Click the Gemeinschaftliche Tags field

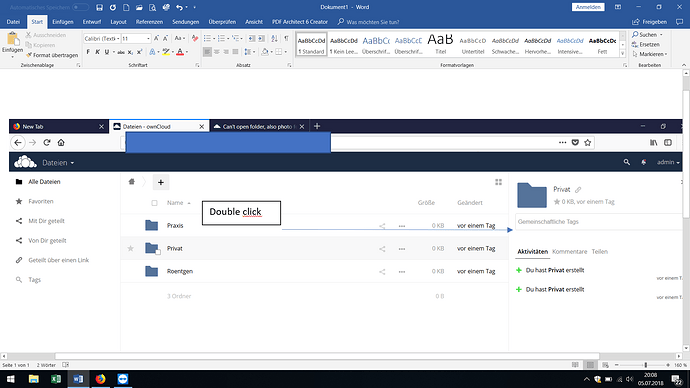tap(598, 222)
